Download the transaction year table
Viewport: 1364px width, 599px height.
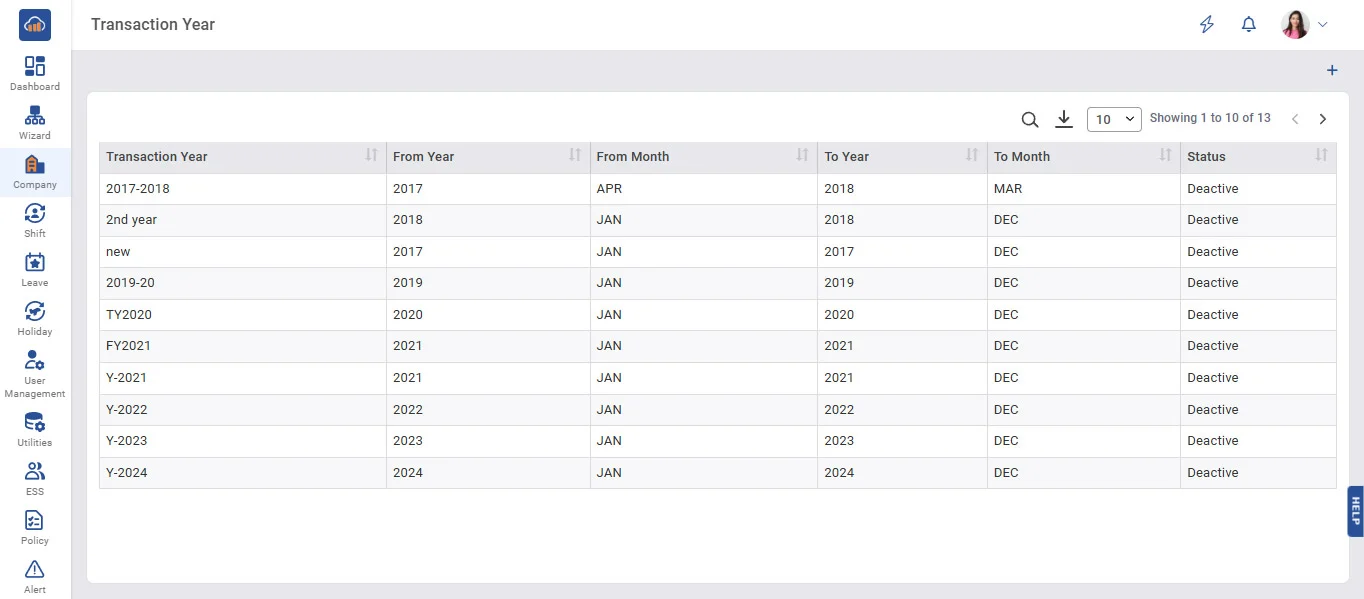[1064, 120]
